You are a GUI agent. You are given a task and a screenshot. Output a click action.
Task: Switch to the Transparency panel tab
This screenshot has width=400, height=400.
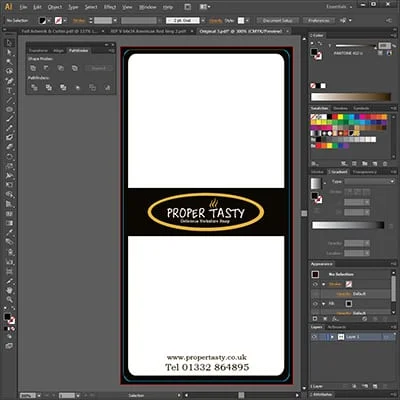coord(365,172)
